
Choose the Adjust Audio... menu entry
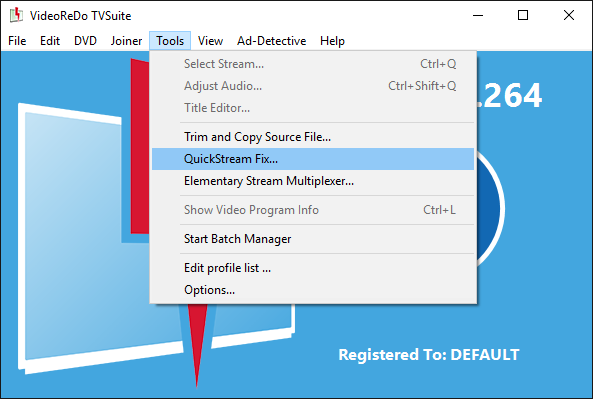click(x=313, y=86)
